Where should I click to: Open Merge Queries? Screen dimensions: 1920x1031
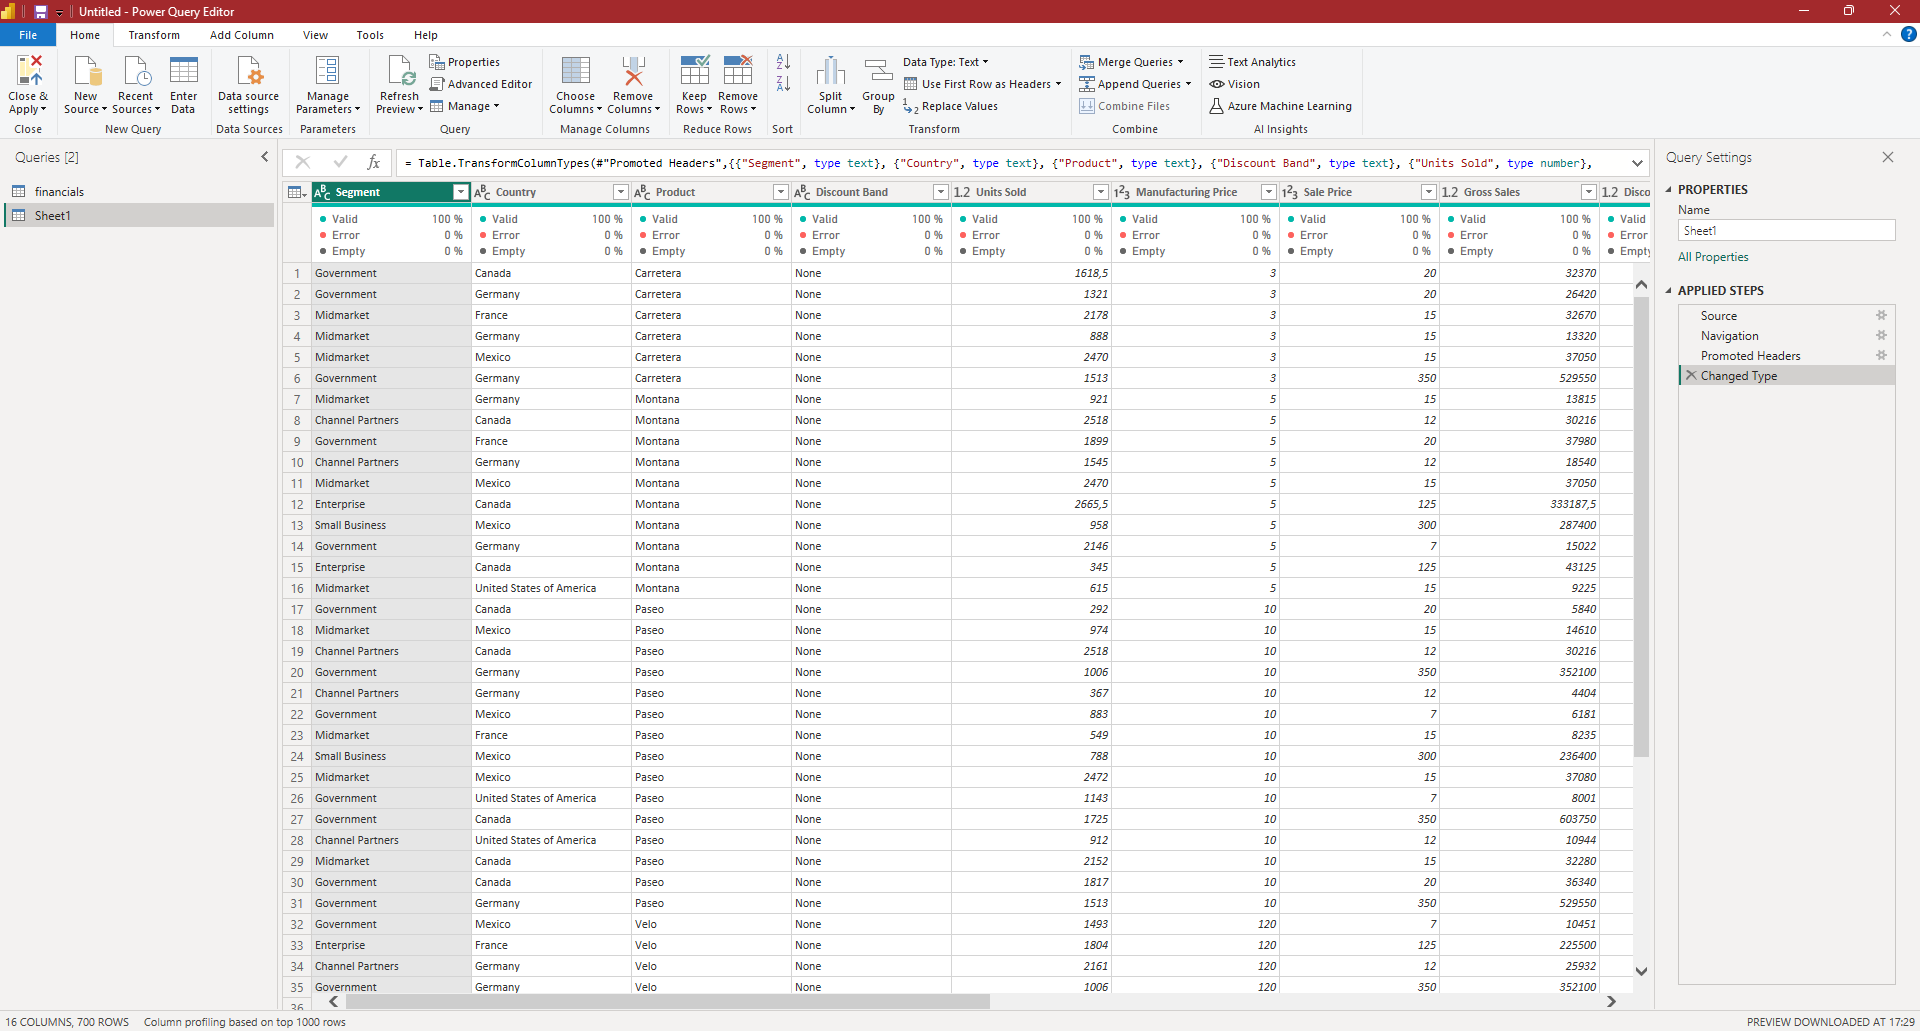[x=1131, y=61]
